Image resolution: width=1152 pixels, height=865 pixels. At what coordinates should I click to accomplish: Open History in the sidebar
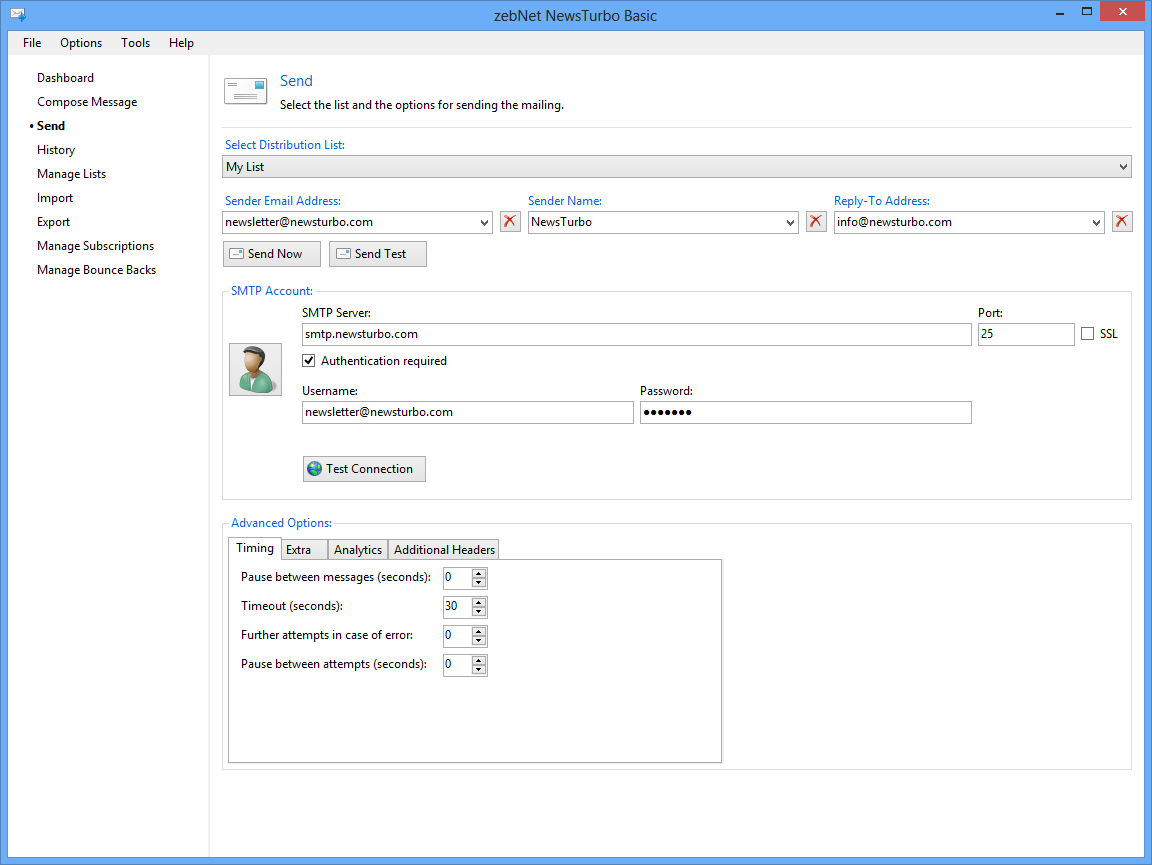pyautogui.click(x=56, y=150)
